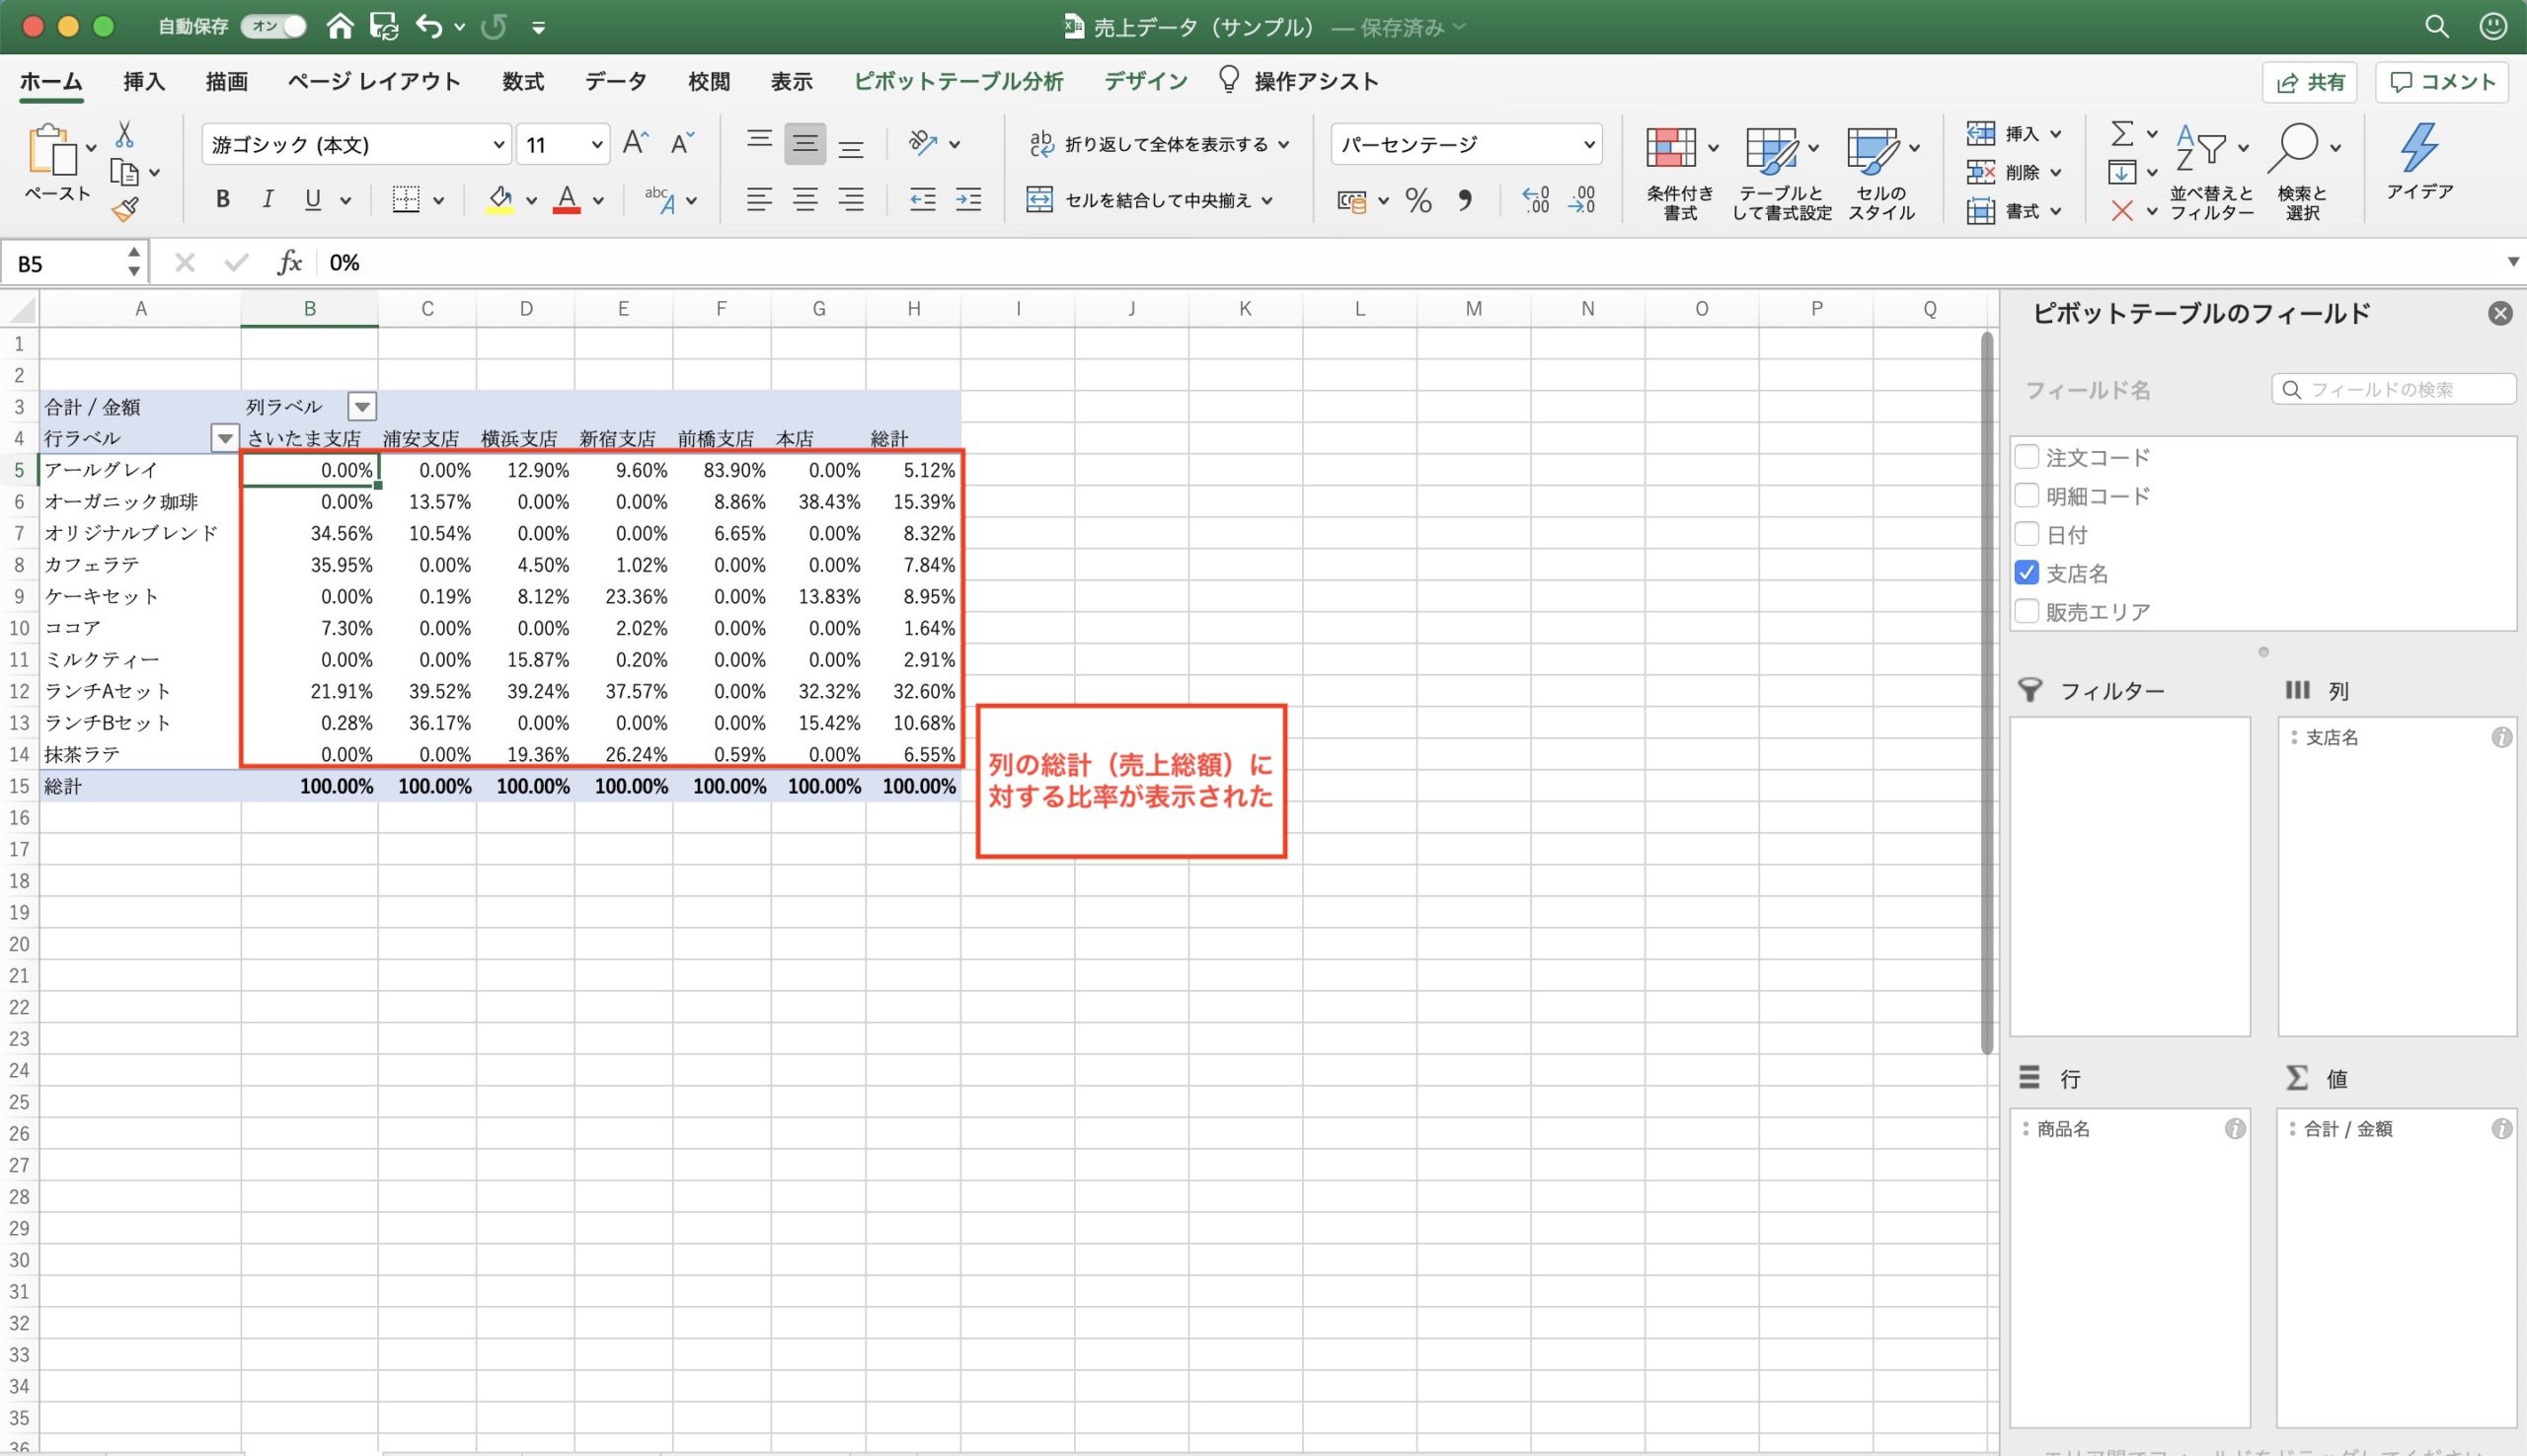Image resolution: width=2527 pixels, height=1456 pixels.
Task: Switch to the 挿入 tab
Action: pos(144,81)
